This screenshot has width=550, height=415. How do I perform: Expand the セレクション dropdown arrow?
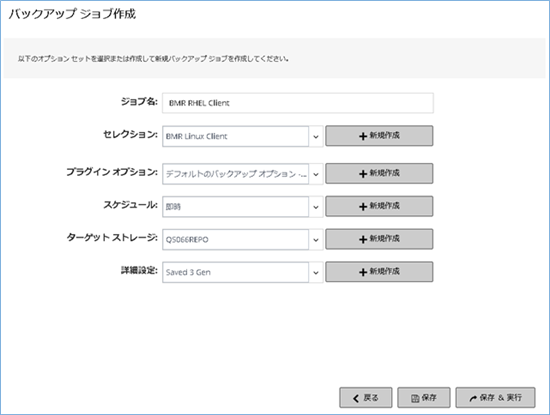click(316, 137)
